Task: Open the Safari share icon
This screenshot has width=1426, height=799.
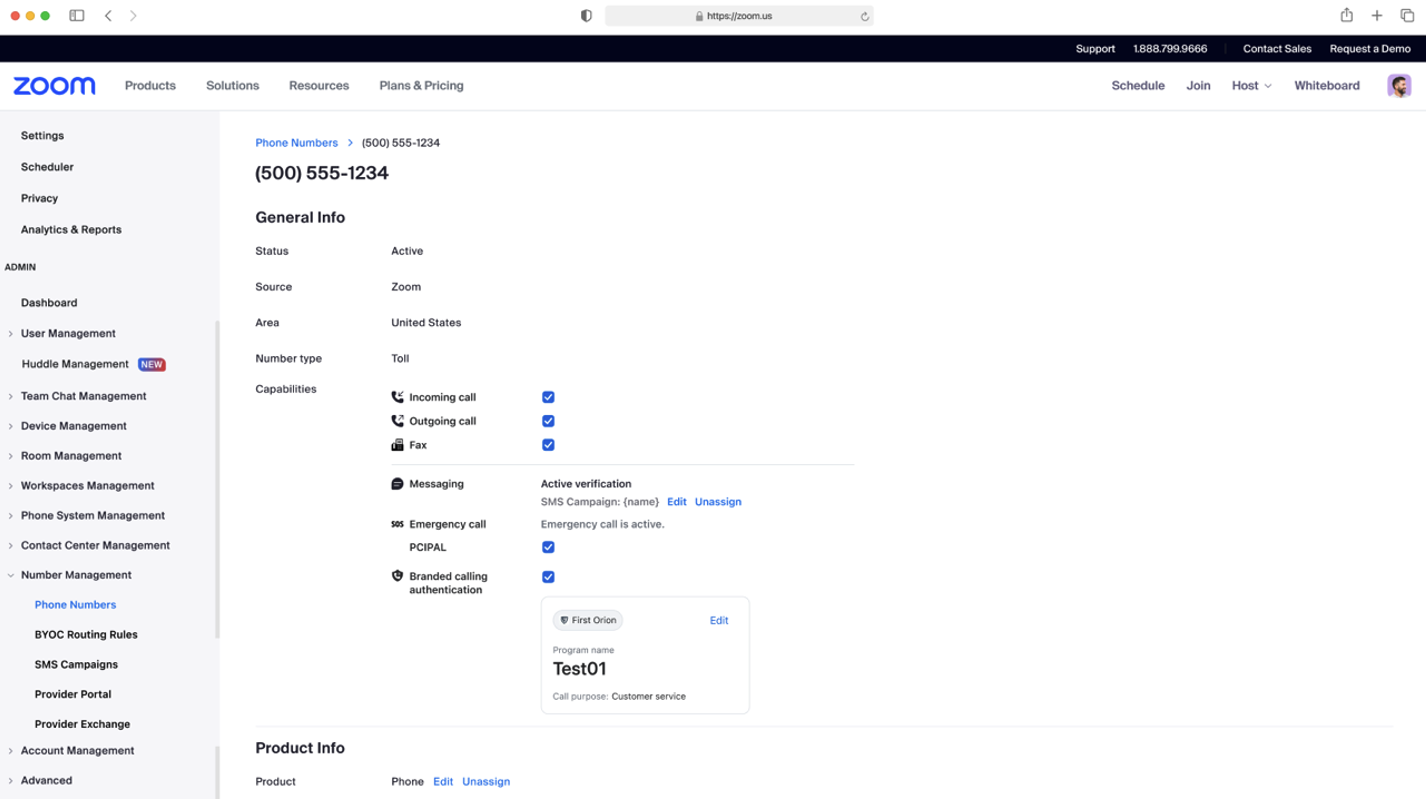Action: pos(1347,15)
